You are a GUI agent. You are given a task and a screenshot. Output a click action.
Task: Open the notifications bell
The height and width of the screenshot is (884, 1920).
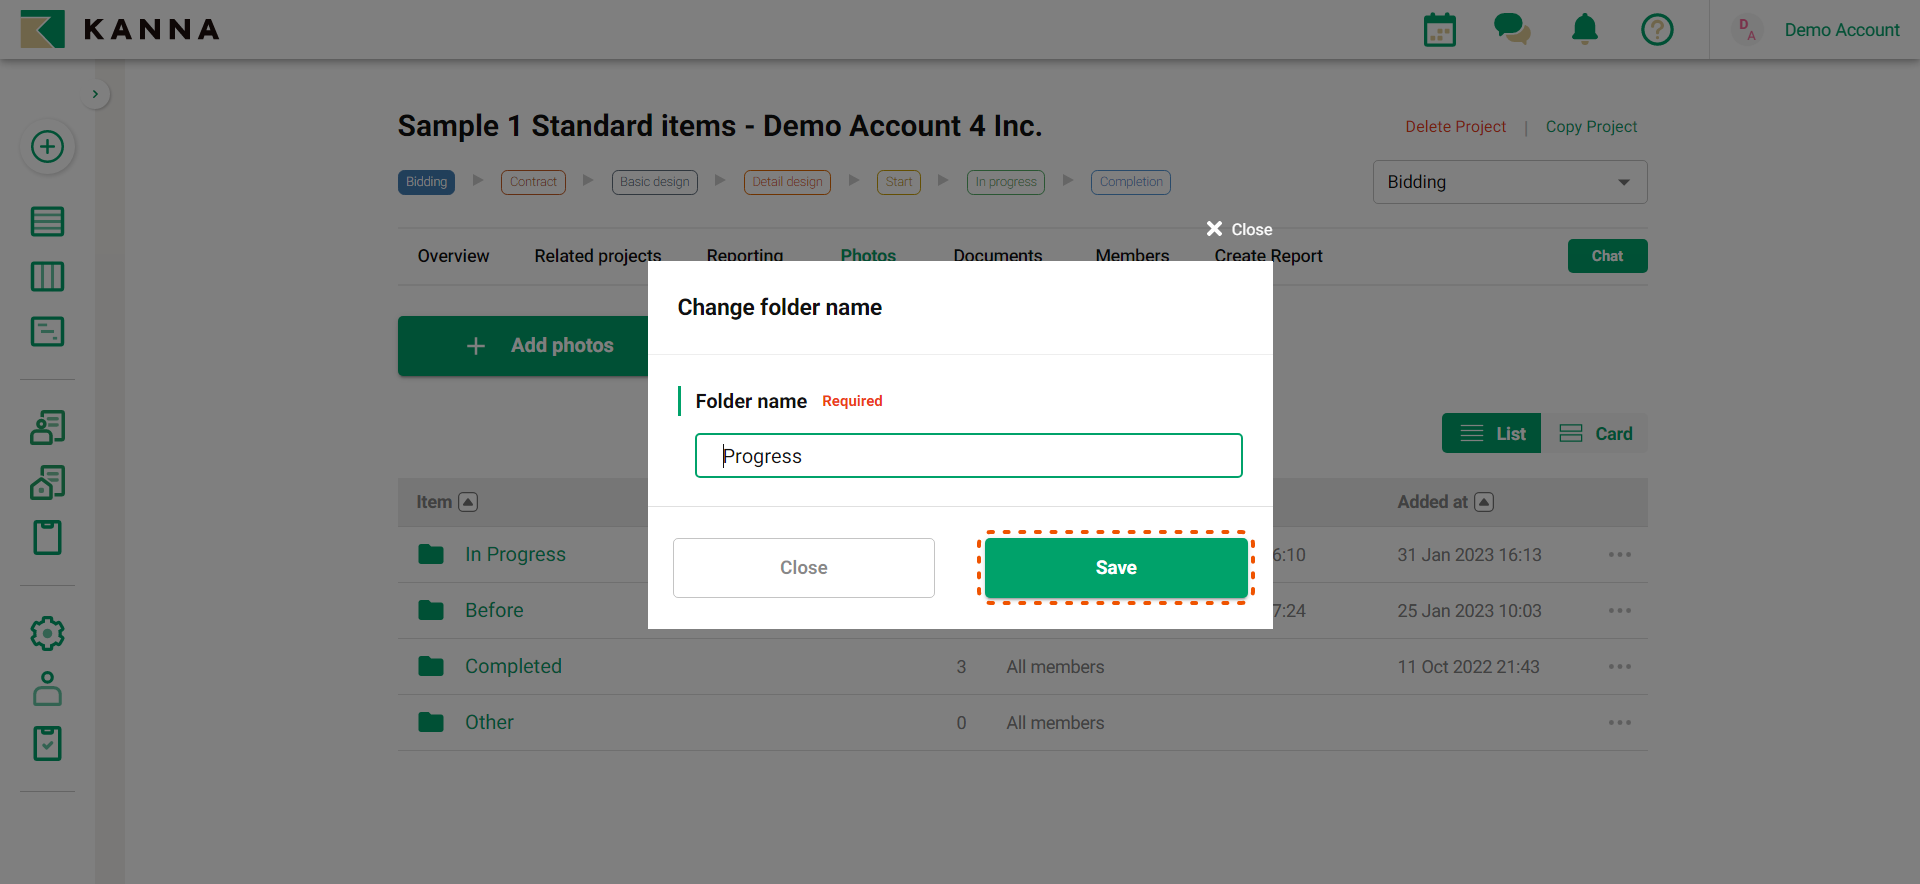pyautogui.click(x=1584, y=29)
